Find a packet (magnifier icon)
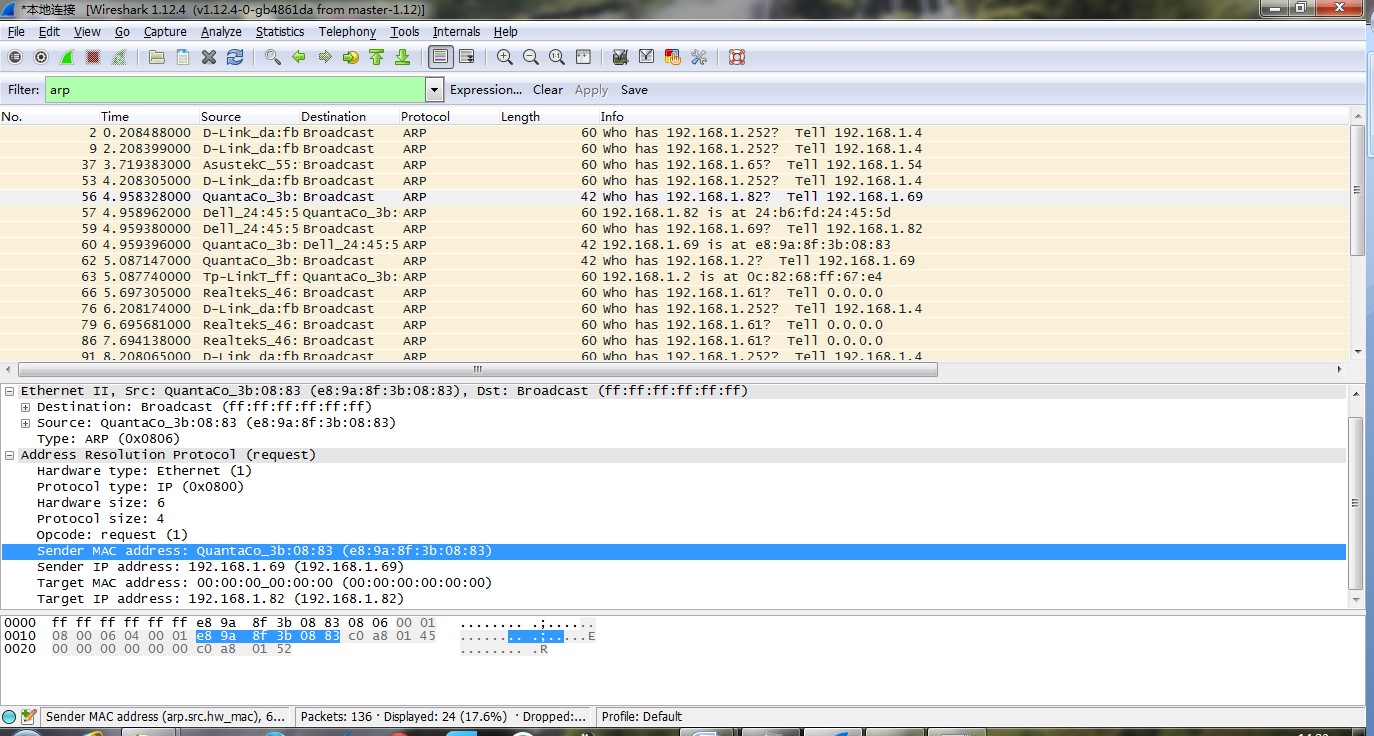The width and height of the screenshot is (1374, 736). (273, 57)
